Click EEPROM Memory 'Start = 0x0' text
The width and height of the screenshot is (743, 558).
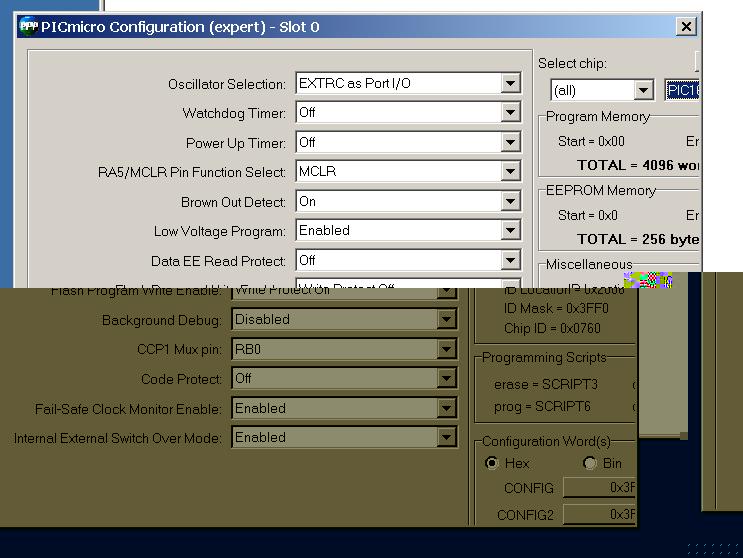click(x=588, y=215)
